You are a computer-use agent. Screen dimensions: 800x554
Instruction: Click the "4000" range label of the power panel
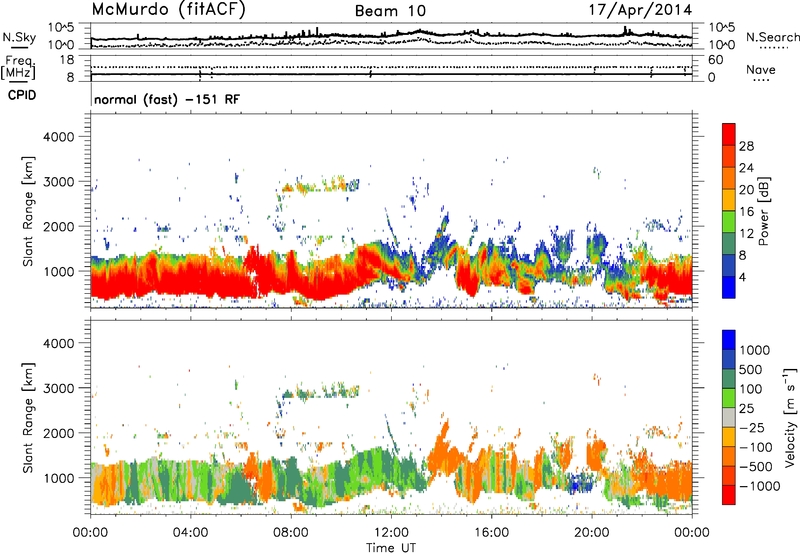click(58, 137)
